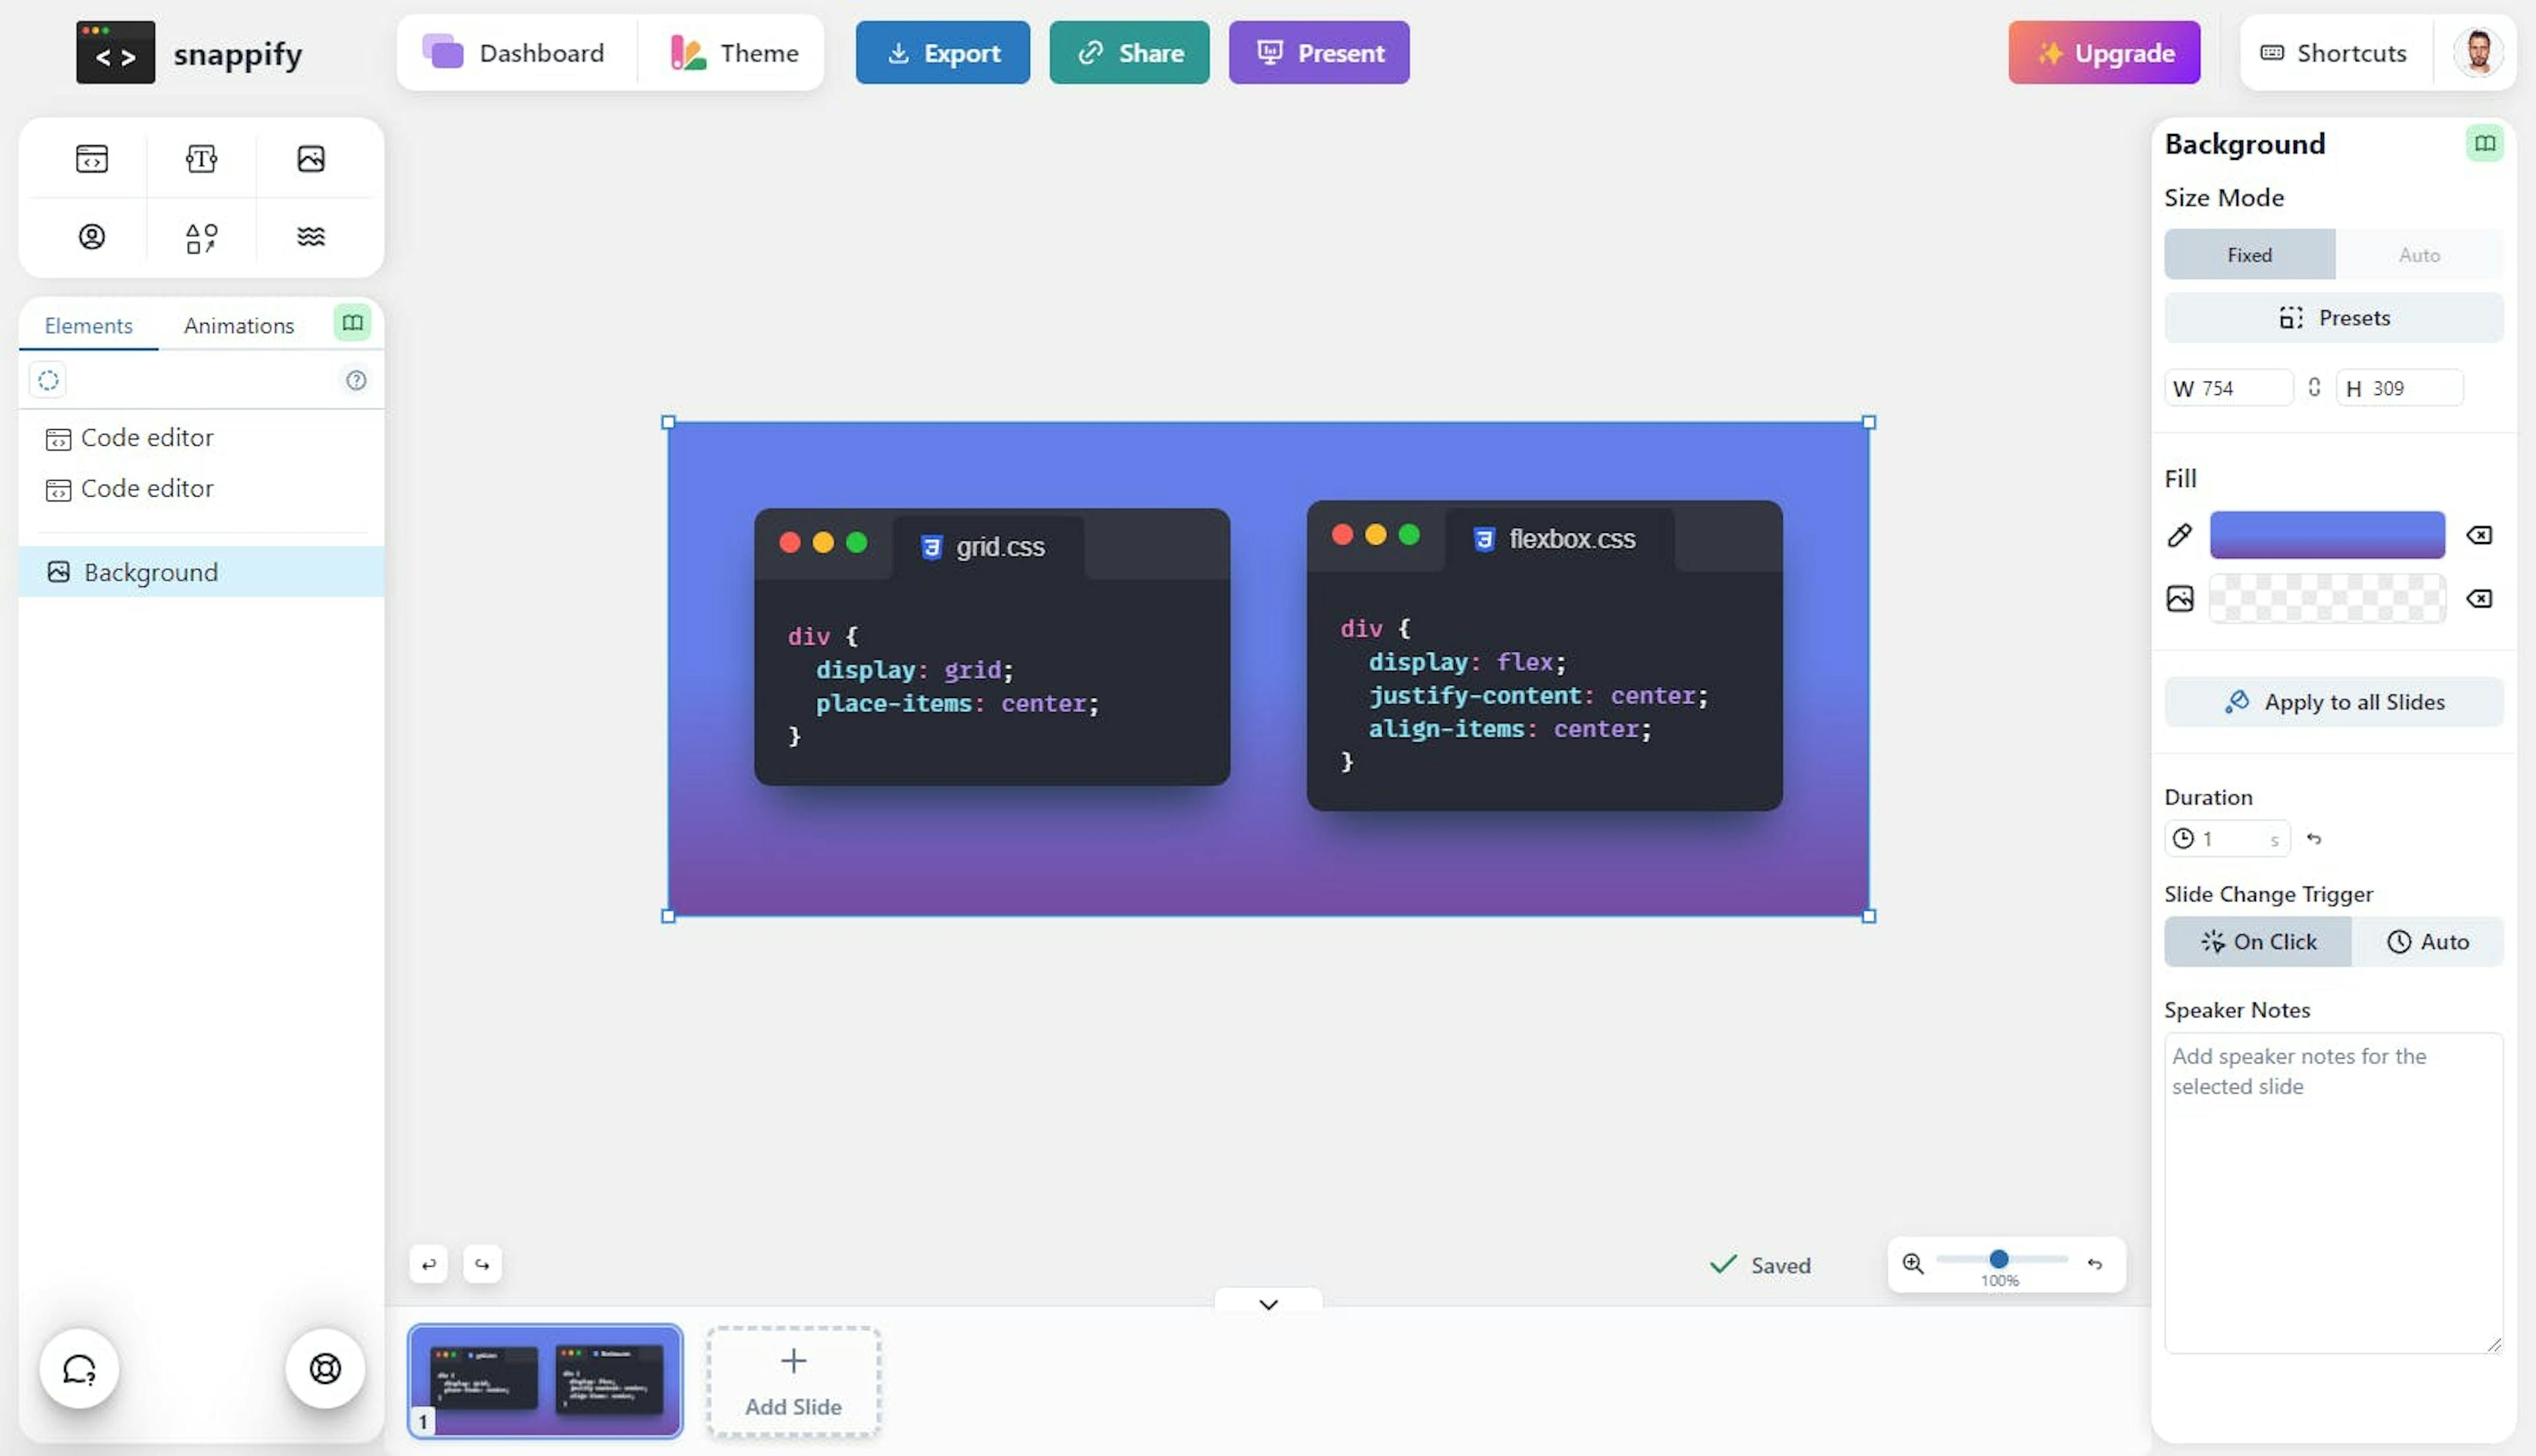
Task: Collapse the slides panel chevron
Action: 1268,1304
